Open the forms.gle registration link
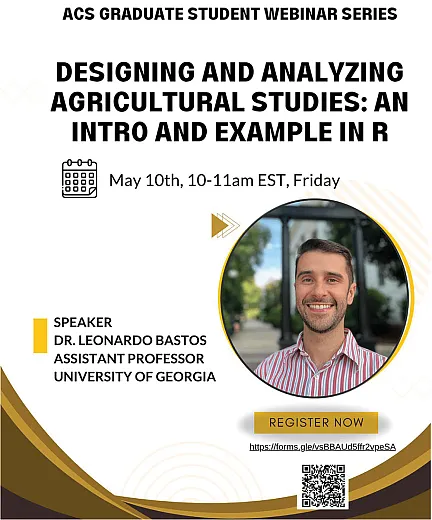432x520 pixels. click(323, 447)
